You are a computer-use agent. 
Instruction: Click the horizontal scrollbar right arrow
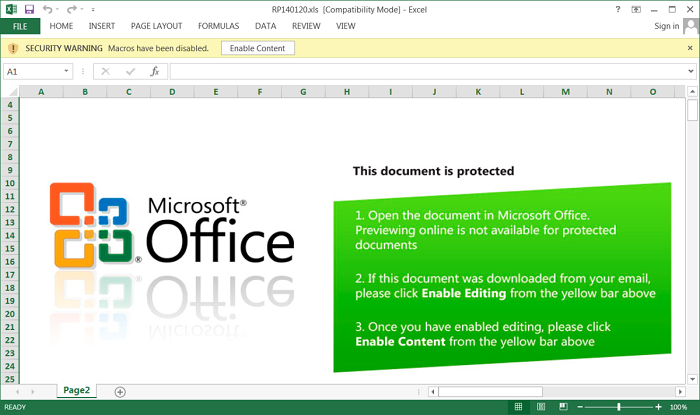pos(680,392)
